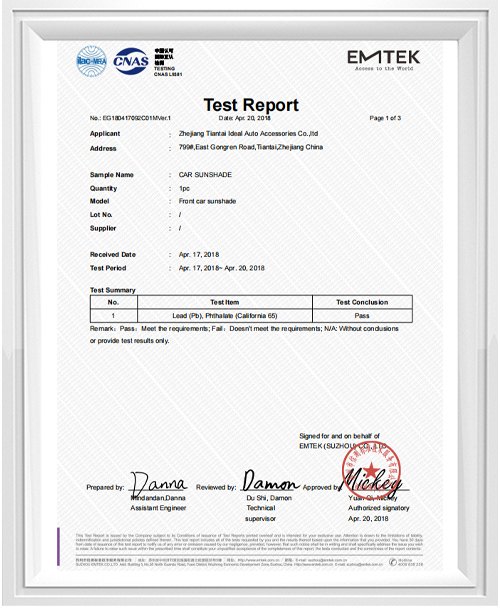Click the 'Sample Name' label
The height and width of the screenshot is (608, 500).
(x=112, y=174)
